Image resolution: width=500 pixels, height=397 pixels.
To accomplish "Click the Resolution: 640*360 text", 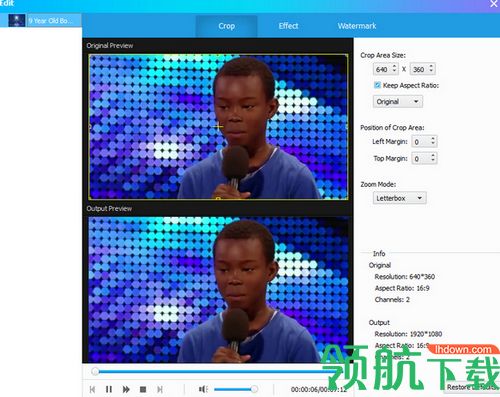I will point(405,277).
